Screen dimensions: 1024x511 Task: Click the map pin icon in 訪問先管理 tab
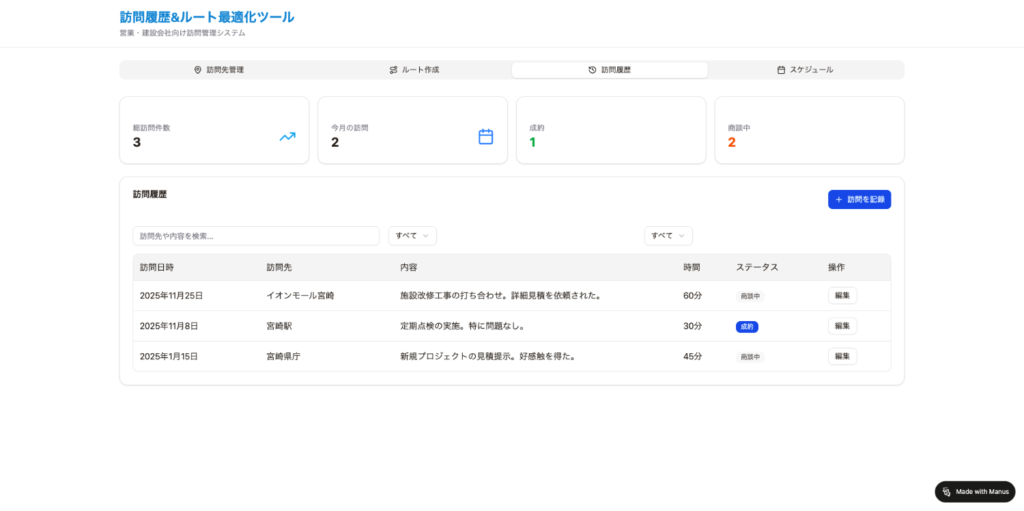198,70
